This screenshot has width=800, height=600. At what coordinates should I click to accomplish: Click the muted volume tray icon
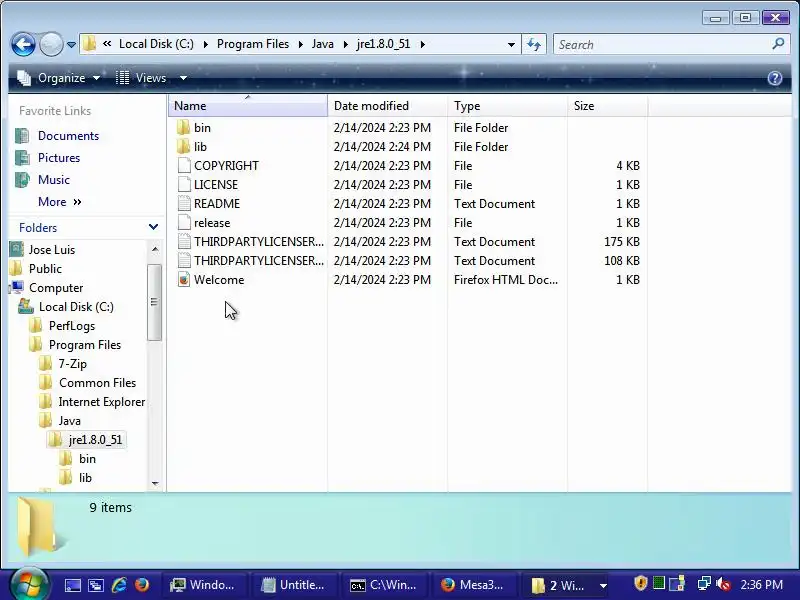[723, 584]
